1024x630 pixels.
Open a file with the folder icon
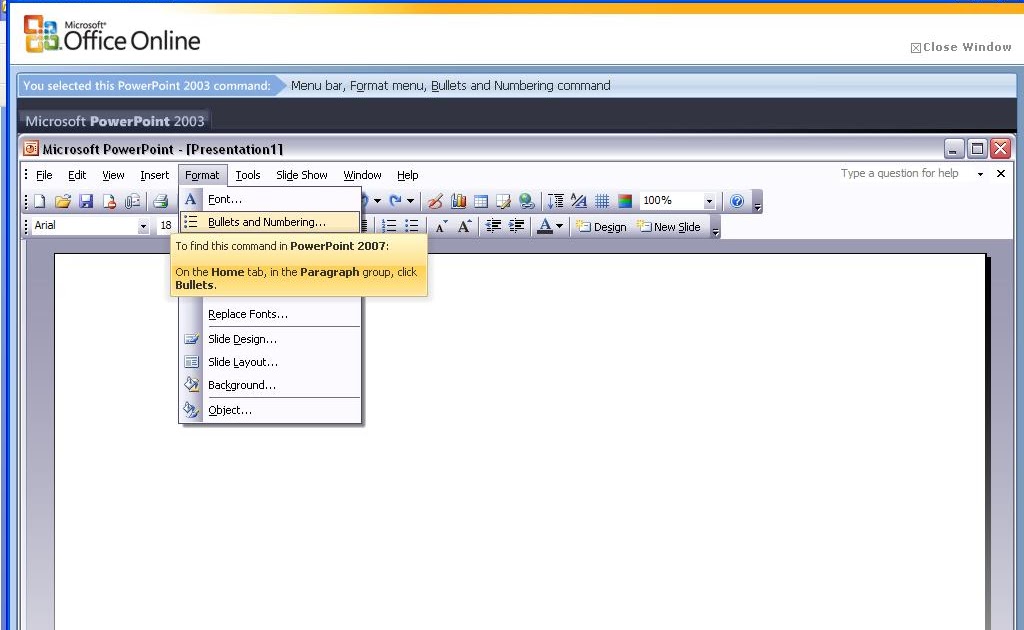tap(63, 201)
